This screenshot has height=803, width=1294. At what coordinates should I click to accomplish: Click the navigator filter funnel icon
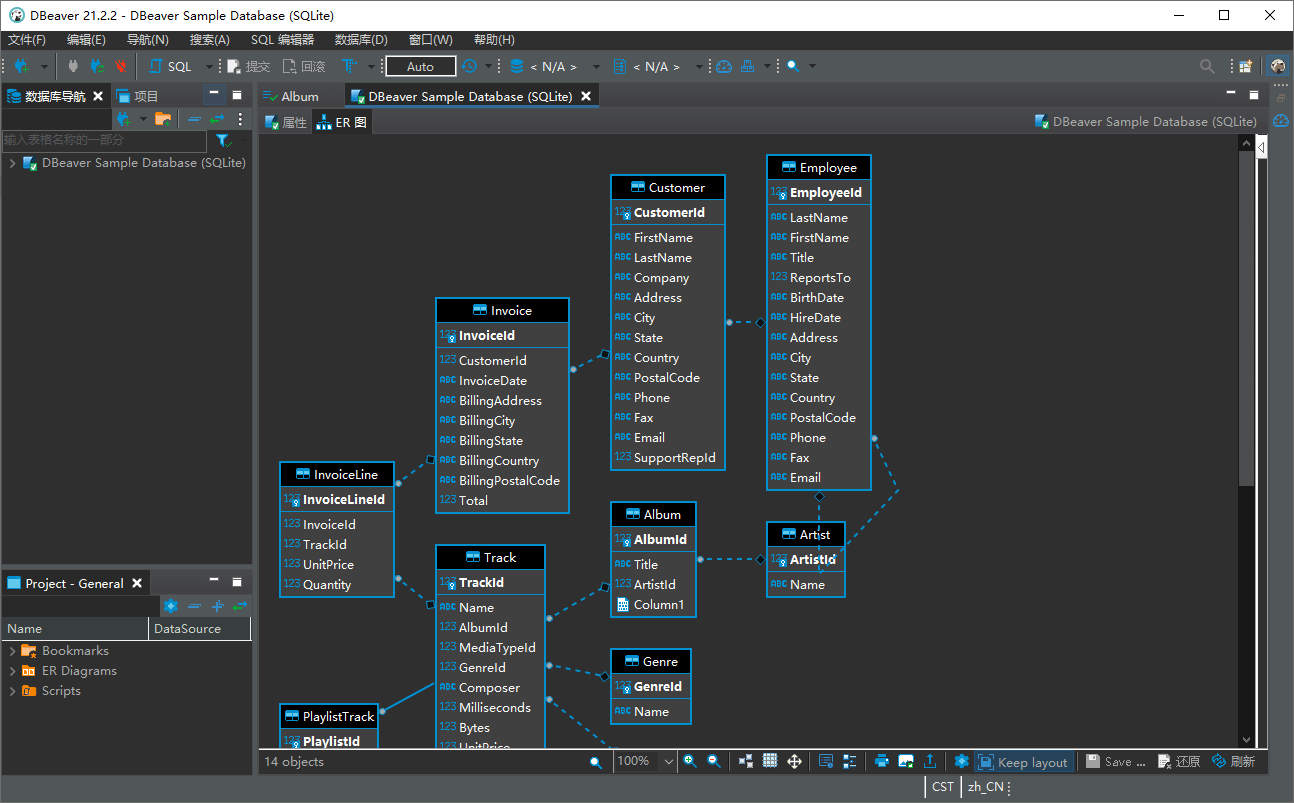223,141
